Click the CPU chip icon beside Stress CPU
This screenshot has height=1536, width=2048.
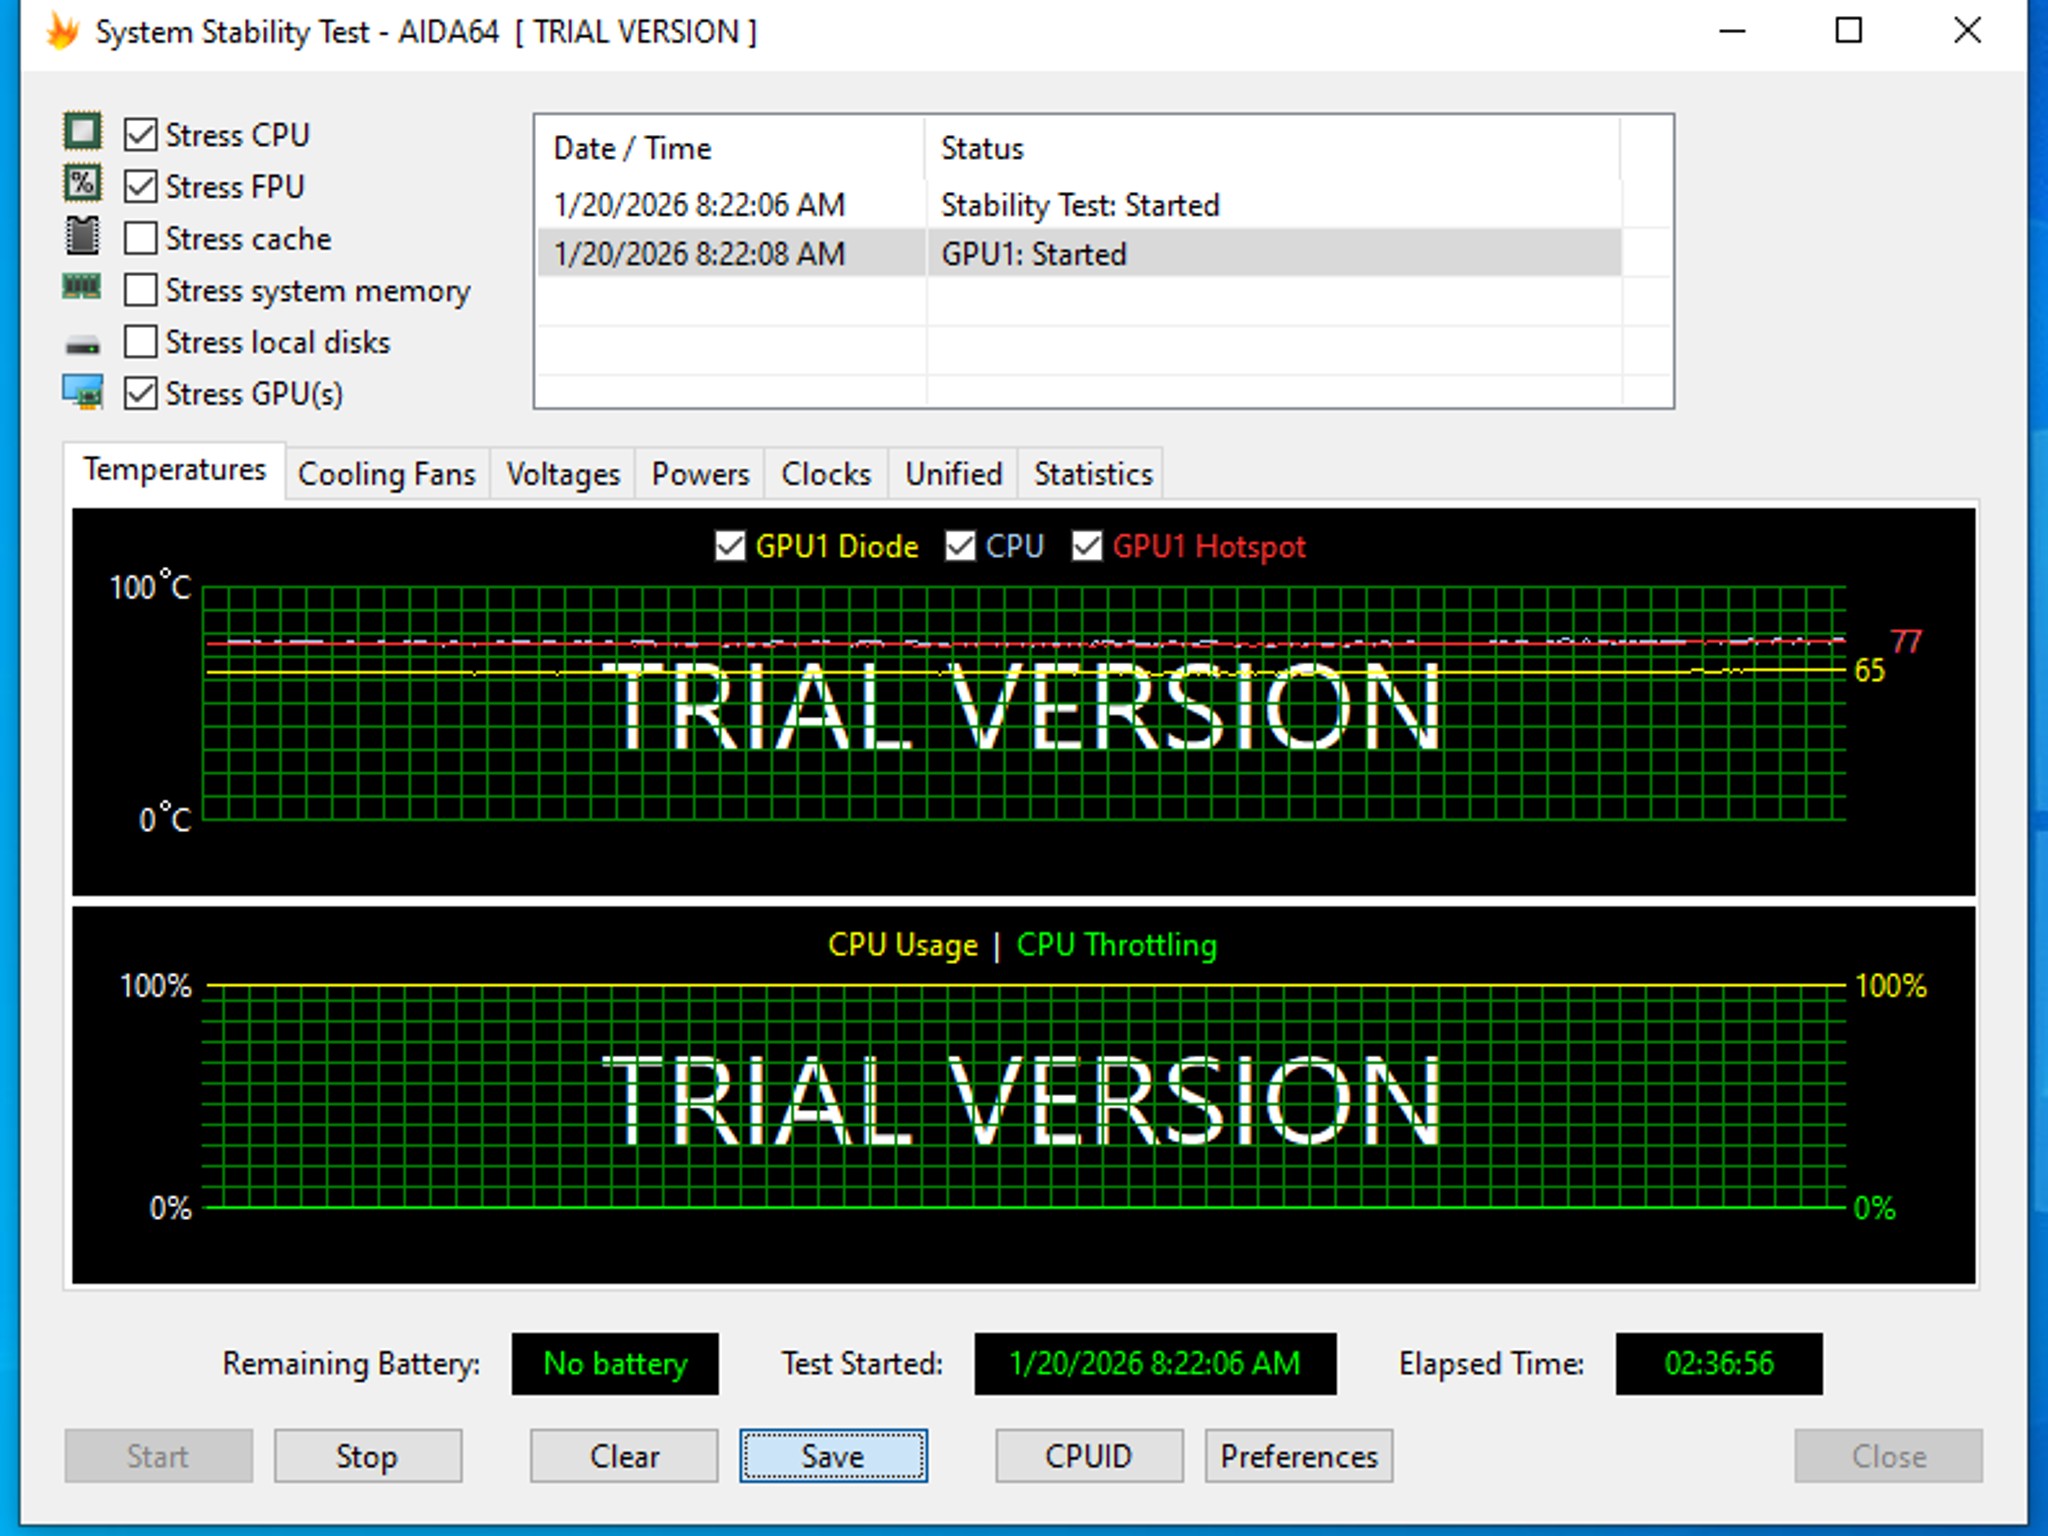pyautogui.click(x=82, y=132)
